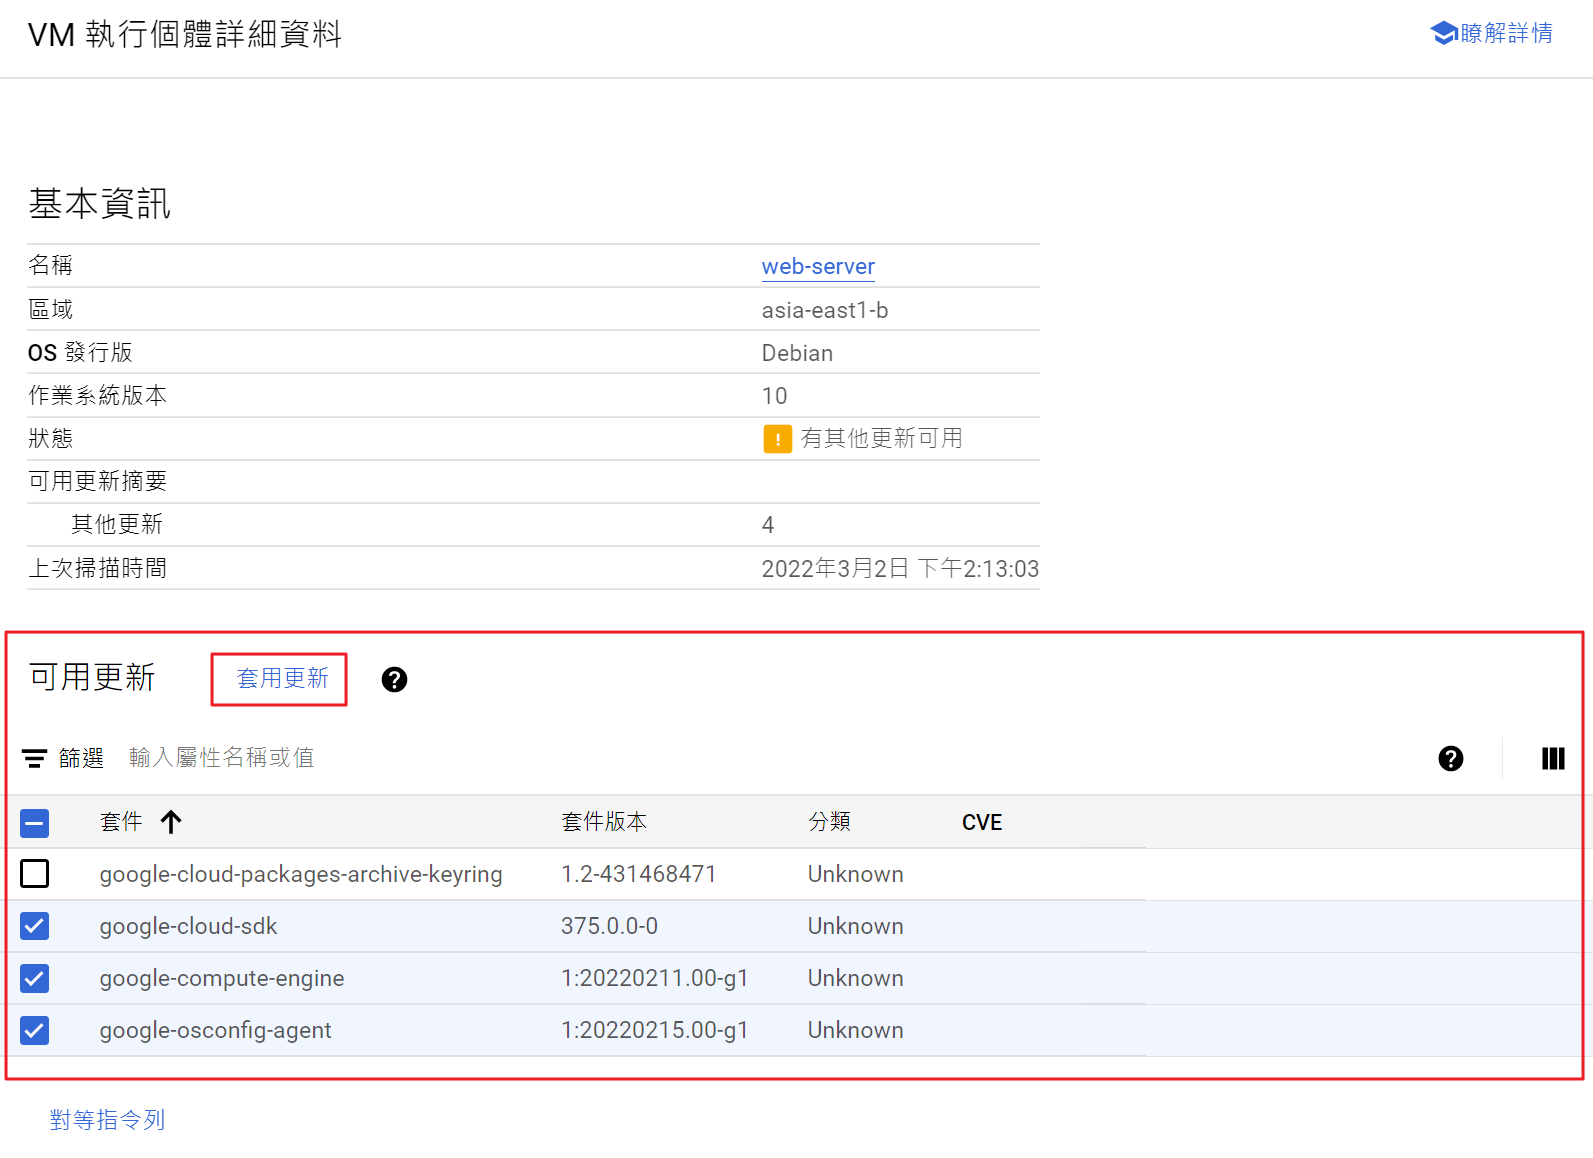The image size is (1593, 1158).
Task: Click the 分類 column header
Action: 829,822
